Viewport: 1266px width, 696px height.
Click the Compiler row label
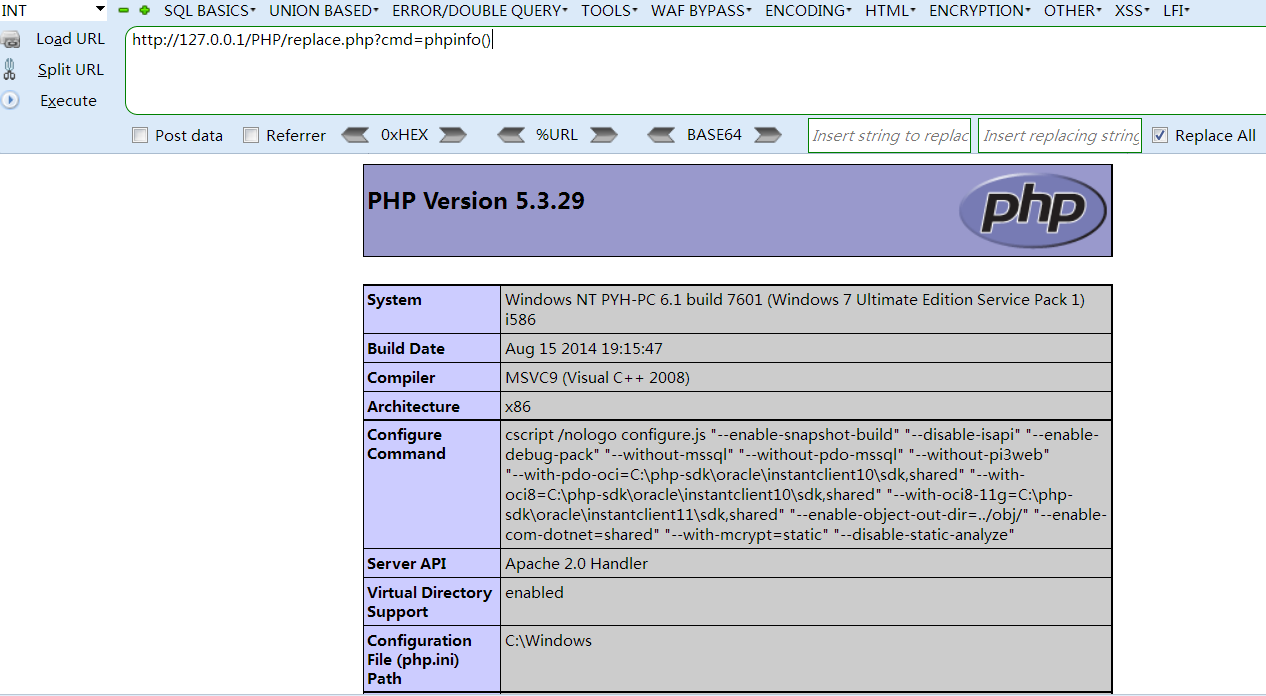pos(401,378)
